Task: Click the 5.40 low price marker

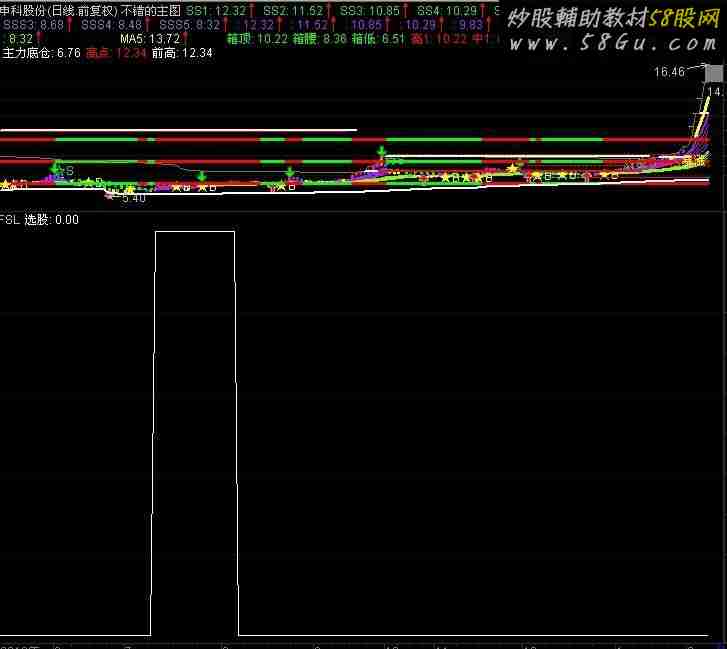Action: (134, 198)
